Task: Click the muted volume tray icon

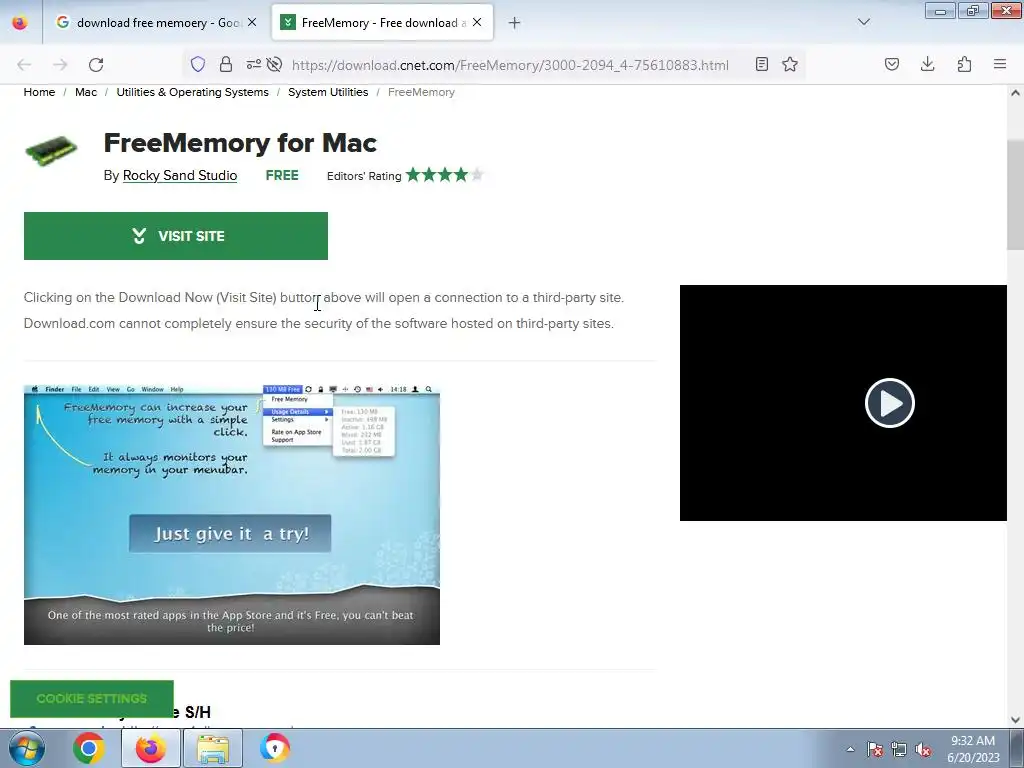Action: tap(923, 749)
